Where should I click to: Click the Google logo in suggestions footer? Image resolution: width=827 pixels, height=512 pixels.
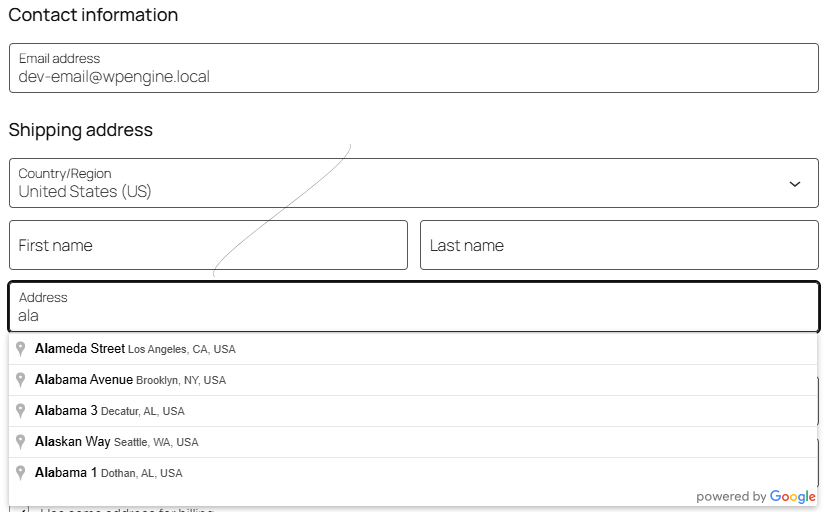(x=793, y=497)
